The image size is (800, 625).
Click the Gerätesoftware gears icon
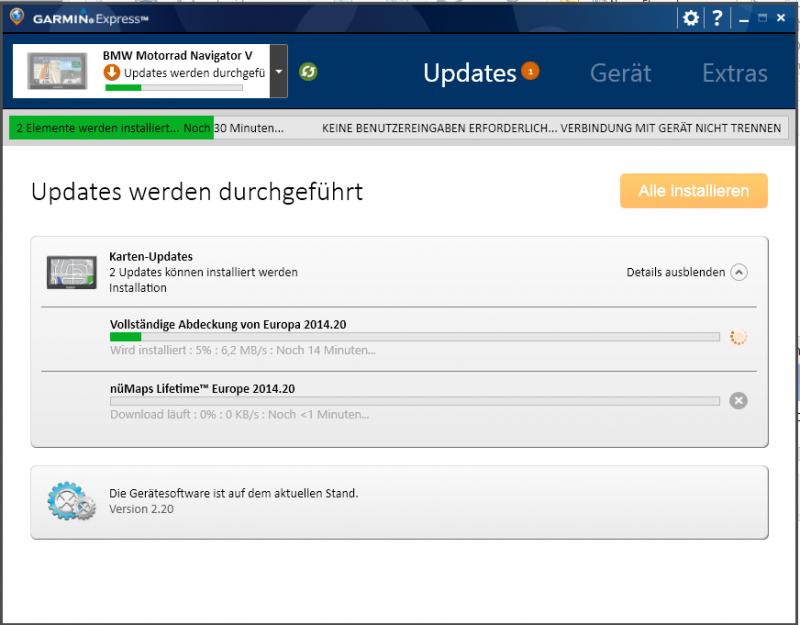(70, 502)
